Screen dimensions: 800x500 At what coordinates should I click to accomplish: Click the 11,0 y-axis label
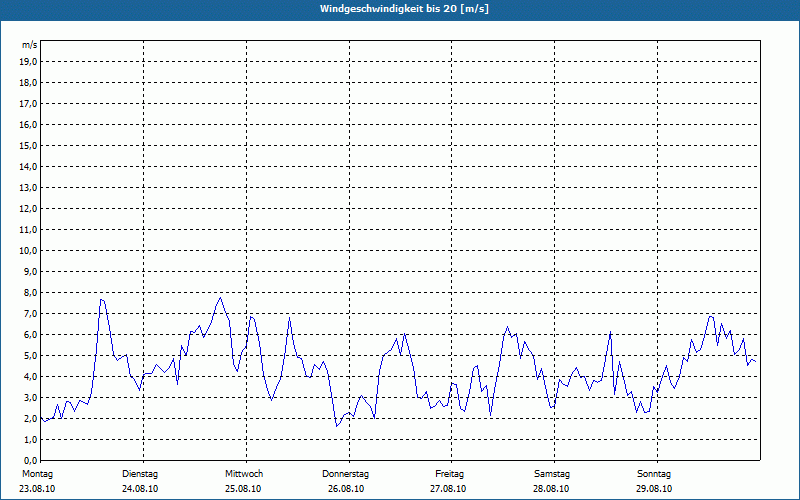point(28,230)
